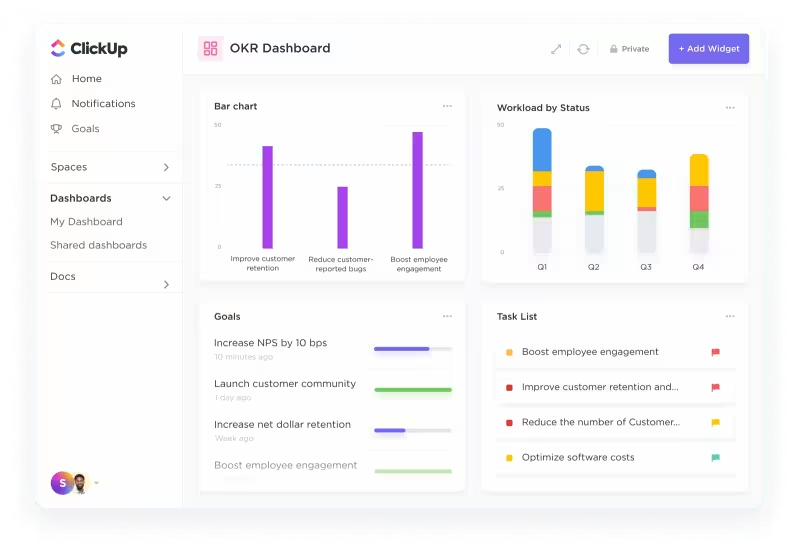Click the Q1 stacked workload bar

(542, 191)
